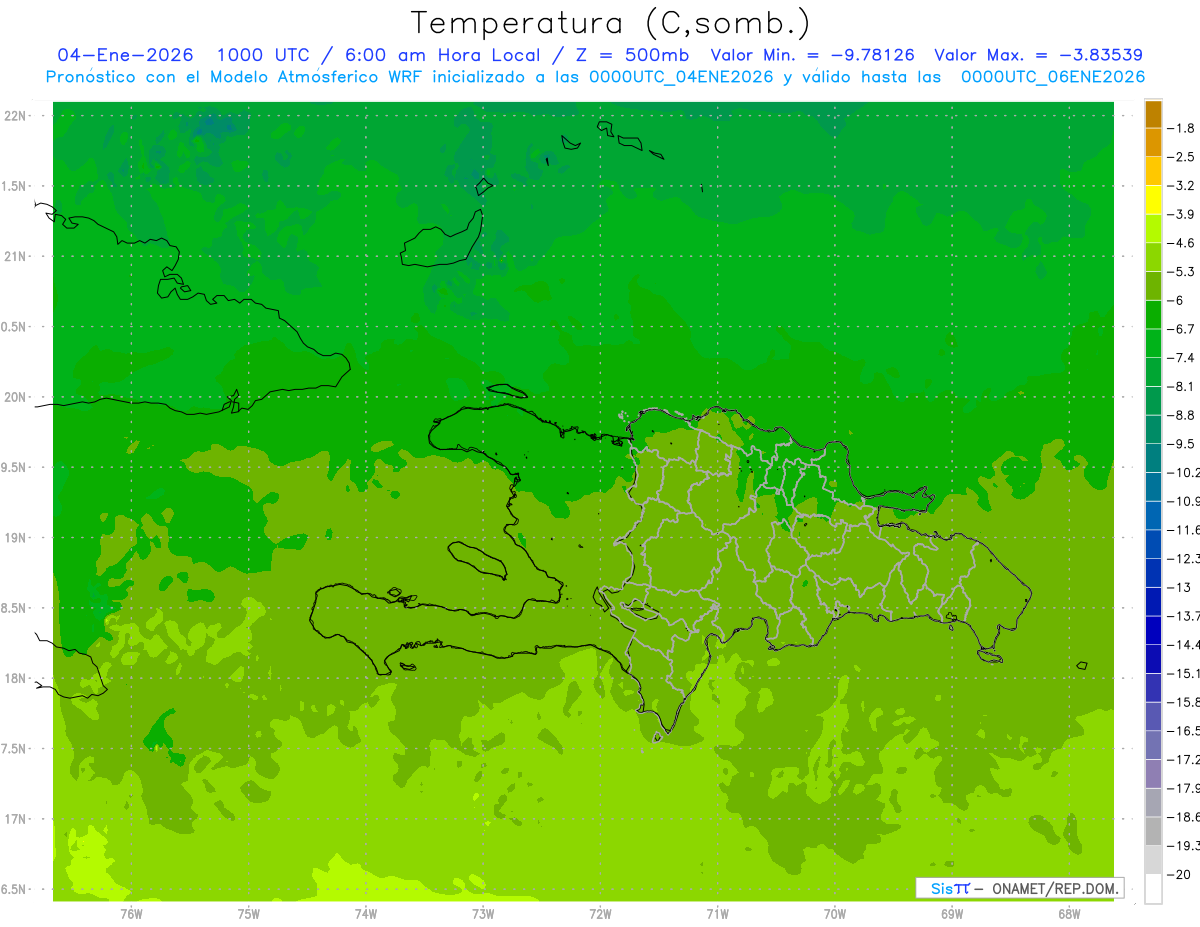Click the valid-until stamp '0000UTC_06ENE2026'
Viewport: 1200px width, 927px height.
click(1053, 76)
